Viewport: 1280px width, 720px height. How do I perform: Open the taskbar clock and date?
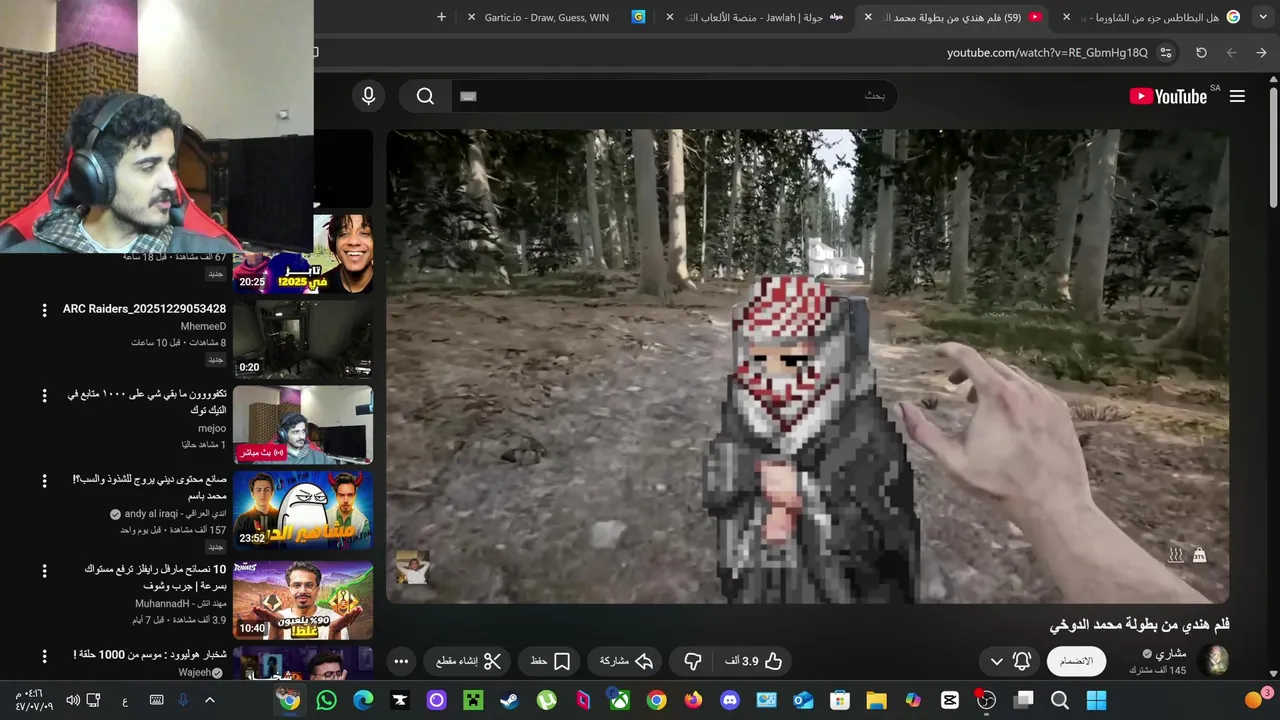(34, 700)
